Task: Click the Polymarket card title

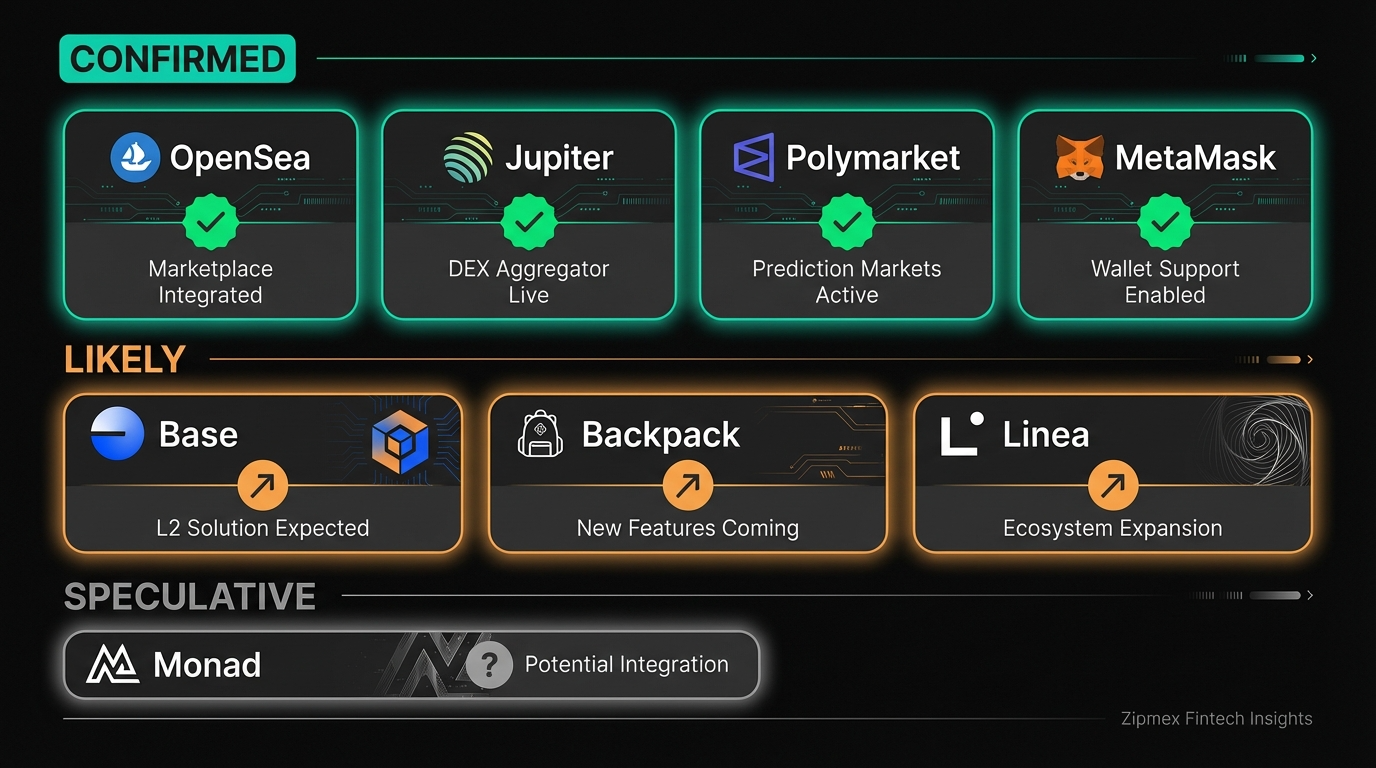Action: click(x=873, y=157)
